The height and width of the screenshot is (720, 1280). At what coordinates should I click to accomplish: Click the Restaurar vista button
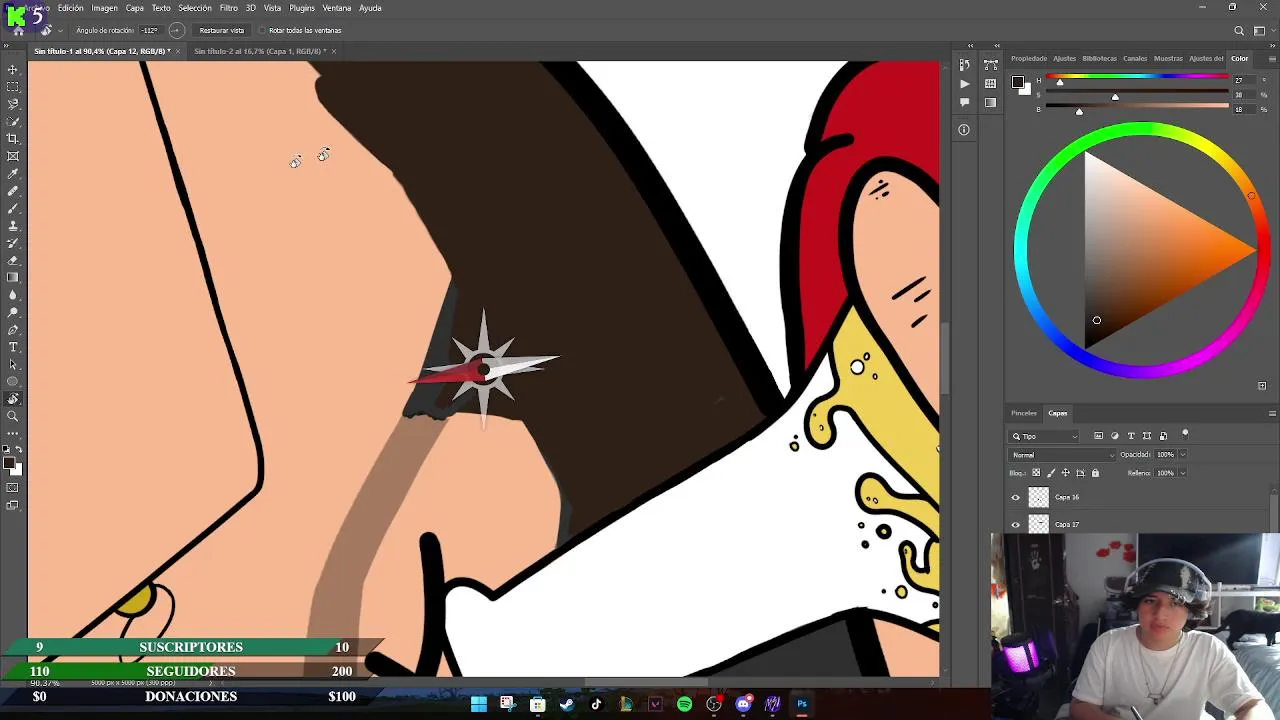(x=221, y=31)
